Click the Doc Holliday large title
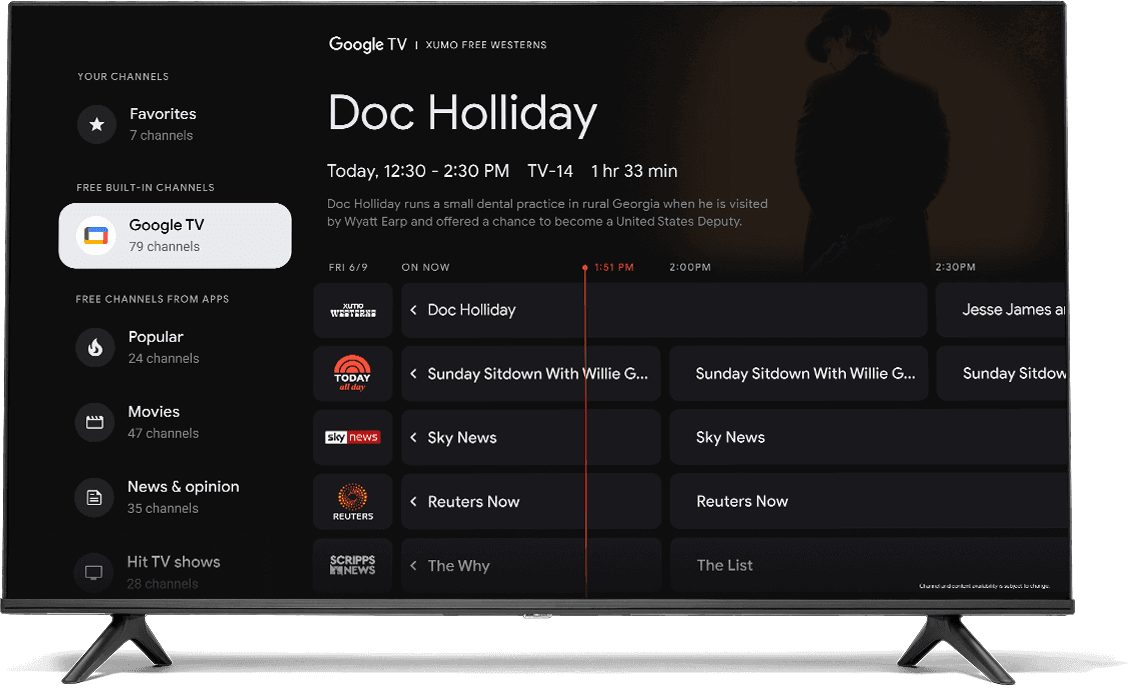Image resolution: width=1130 pixels, height=695 pixels. point(462,113)
